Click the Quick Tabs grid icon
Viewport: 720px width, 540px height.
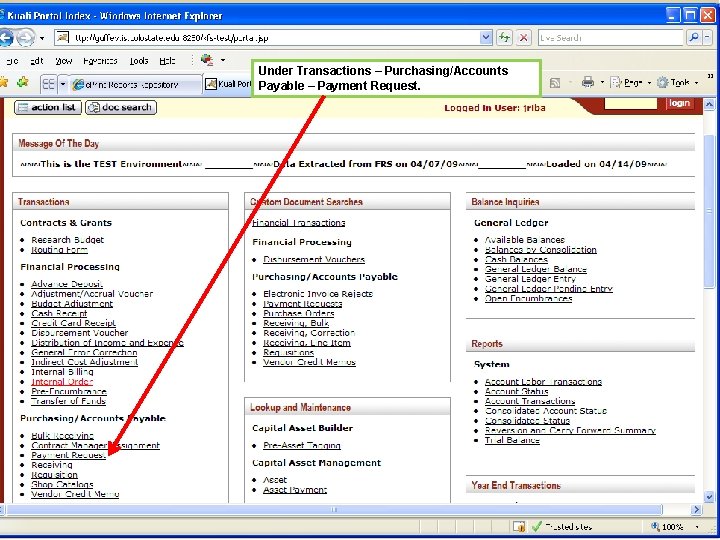click(48, 84)
